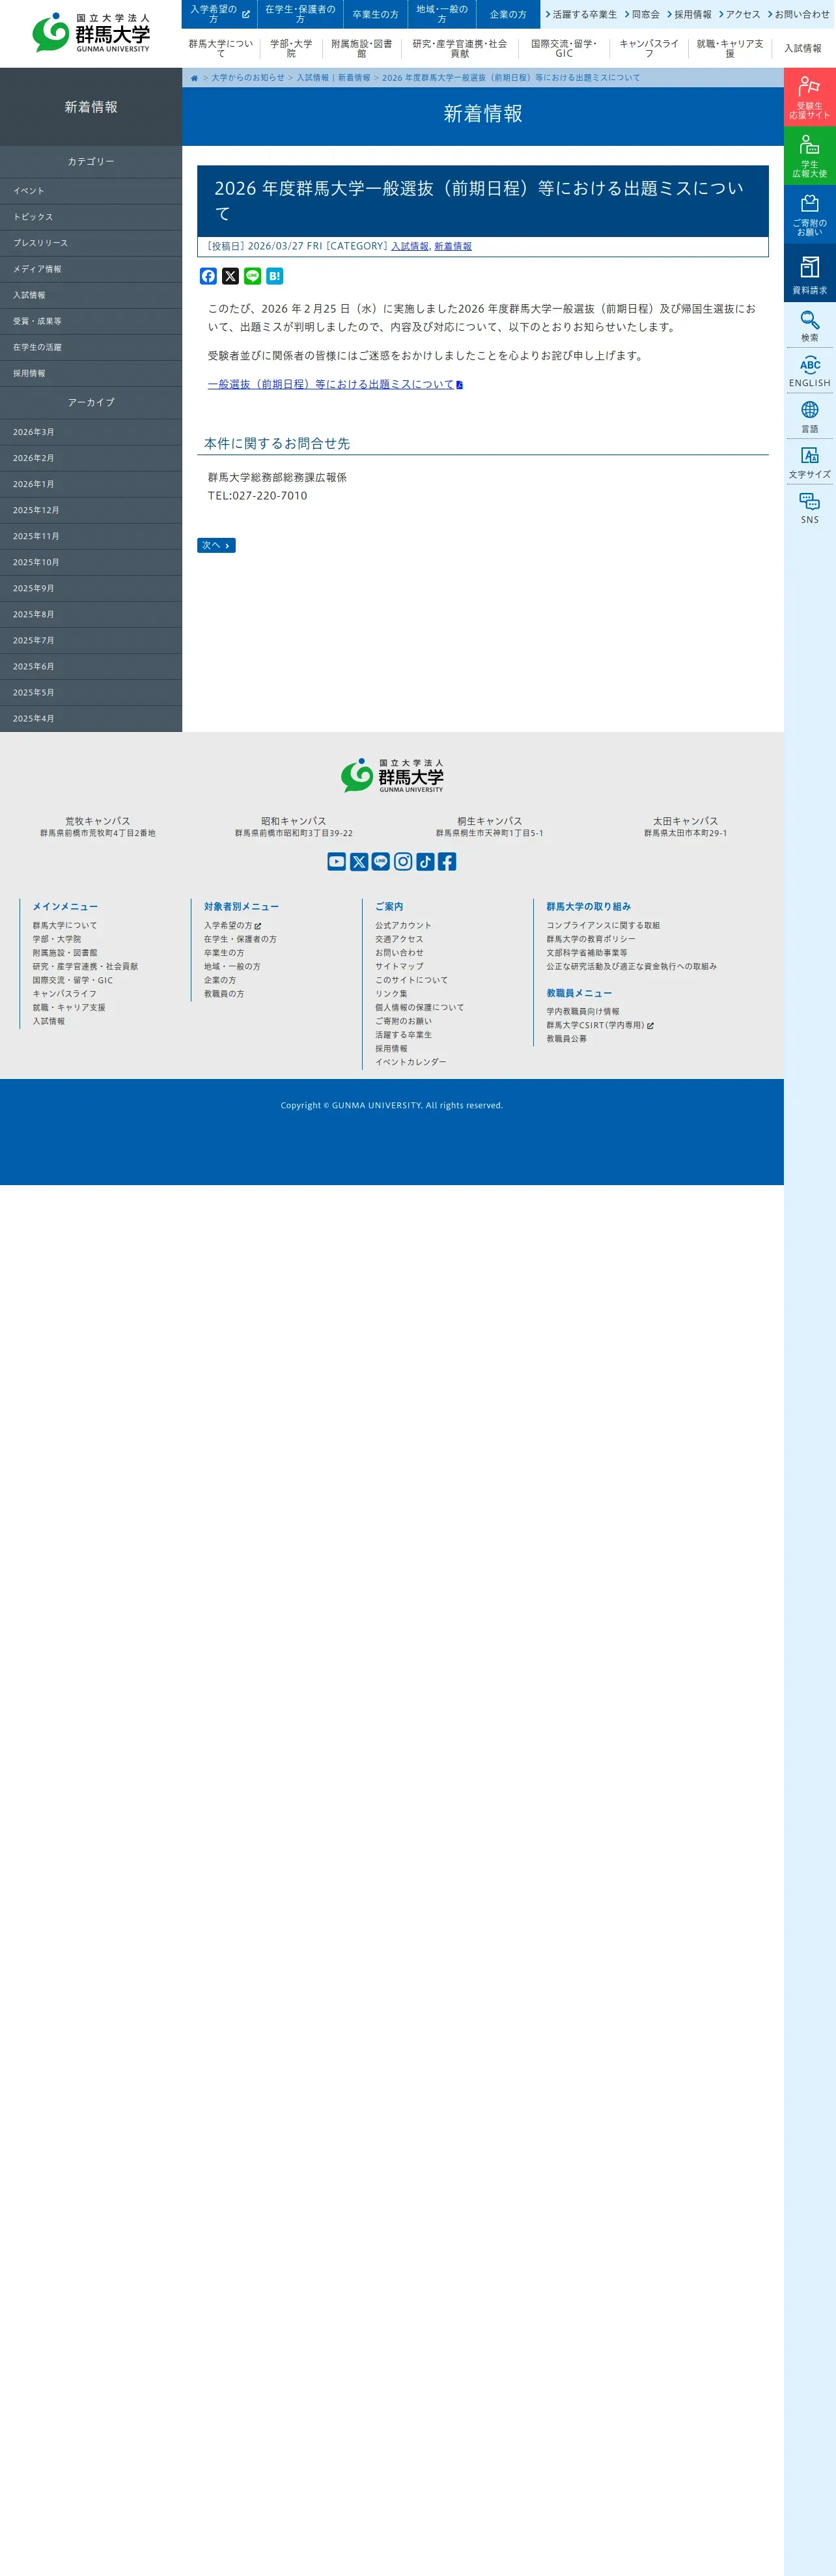The height and width of the screenshot is (2576, 836).
Task: Open 研究・産学官連携・社会貢献 menu
Action: (x=460, y=48)
